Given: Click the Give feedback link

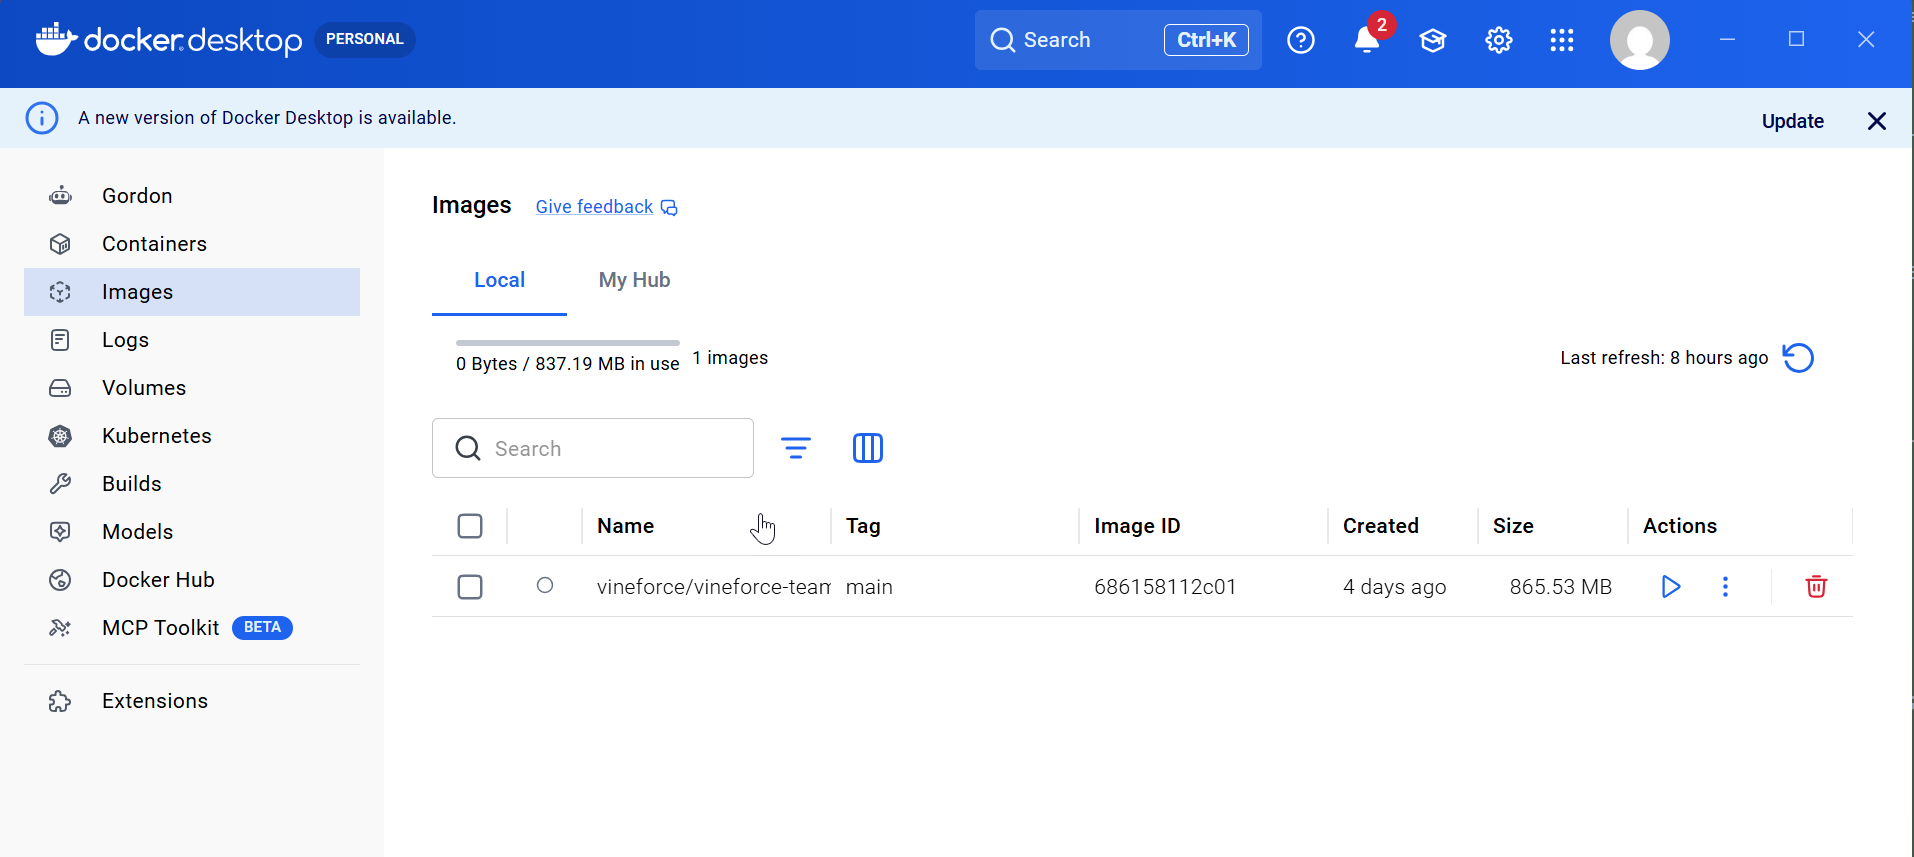Looking at the screenshot, I should pos(606,207).
